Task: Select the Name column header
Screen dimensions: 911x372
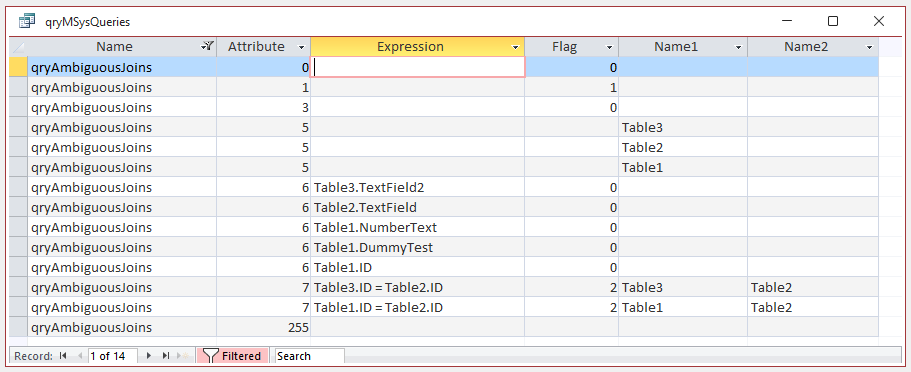Action: [x=114, y=47]
